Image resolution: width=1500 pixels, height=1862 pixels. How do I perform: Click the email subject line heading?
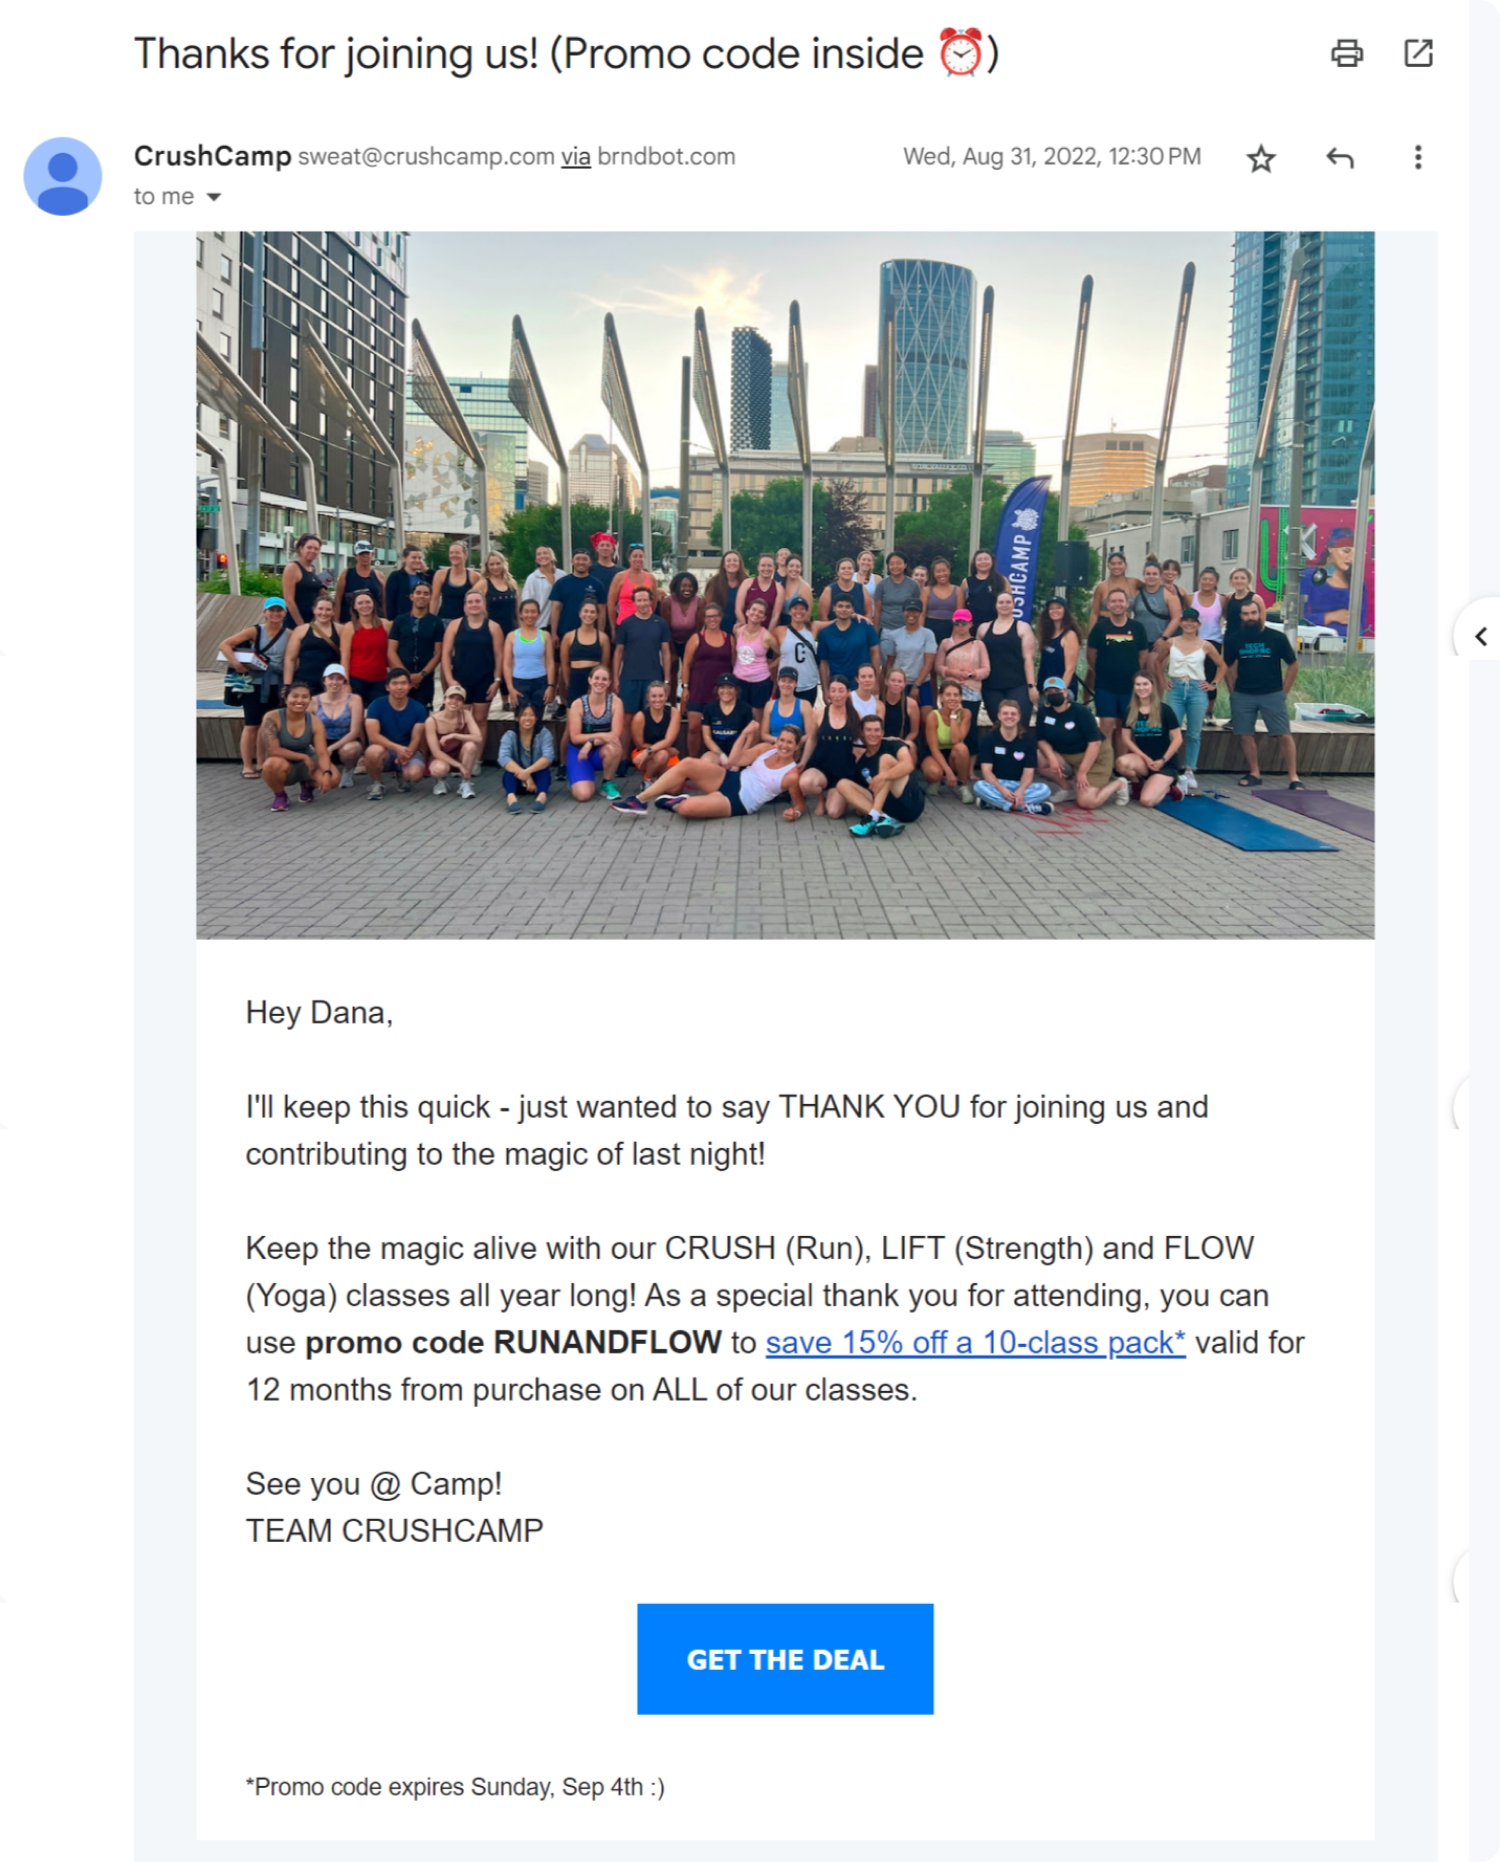[566, 54]
